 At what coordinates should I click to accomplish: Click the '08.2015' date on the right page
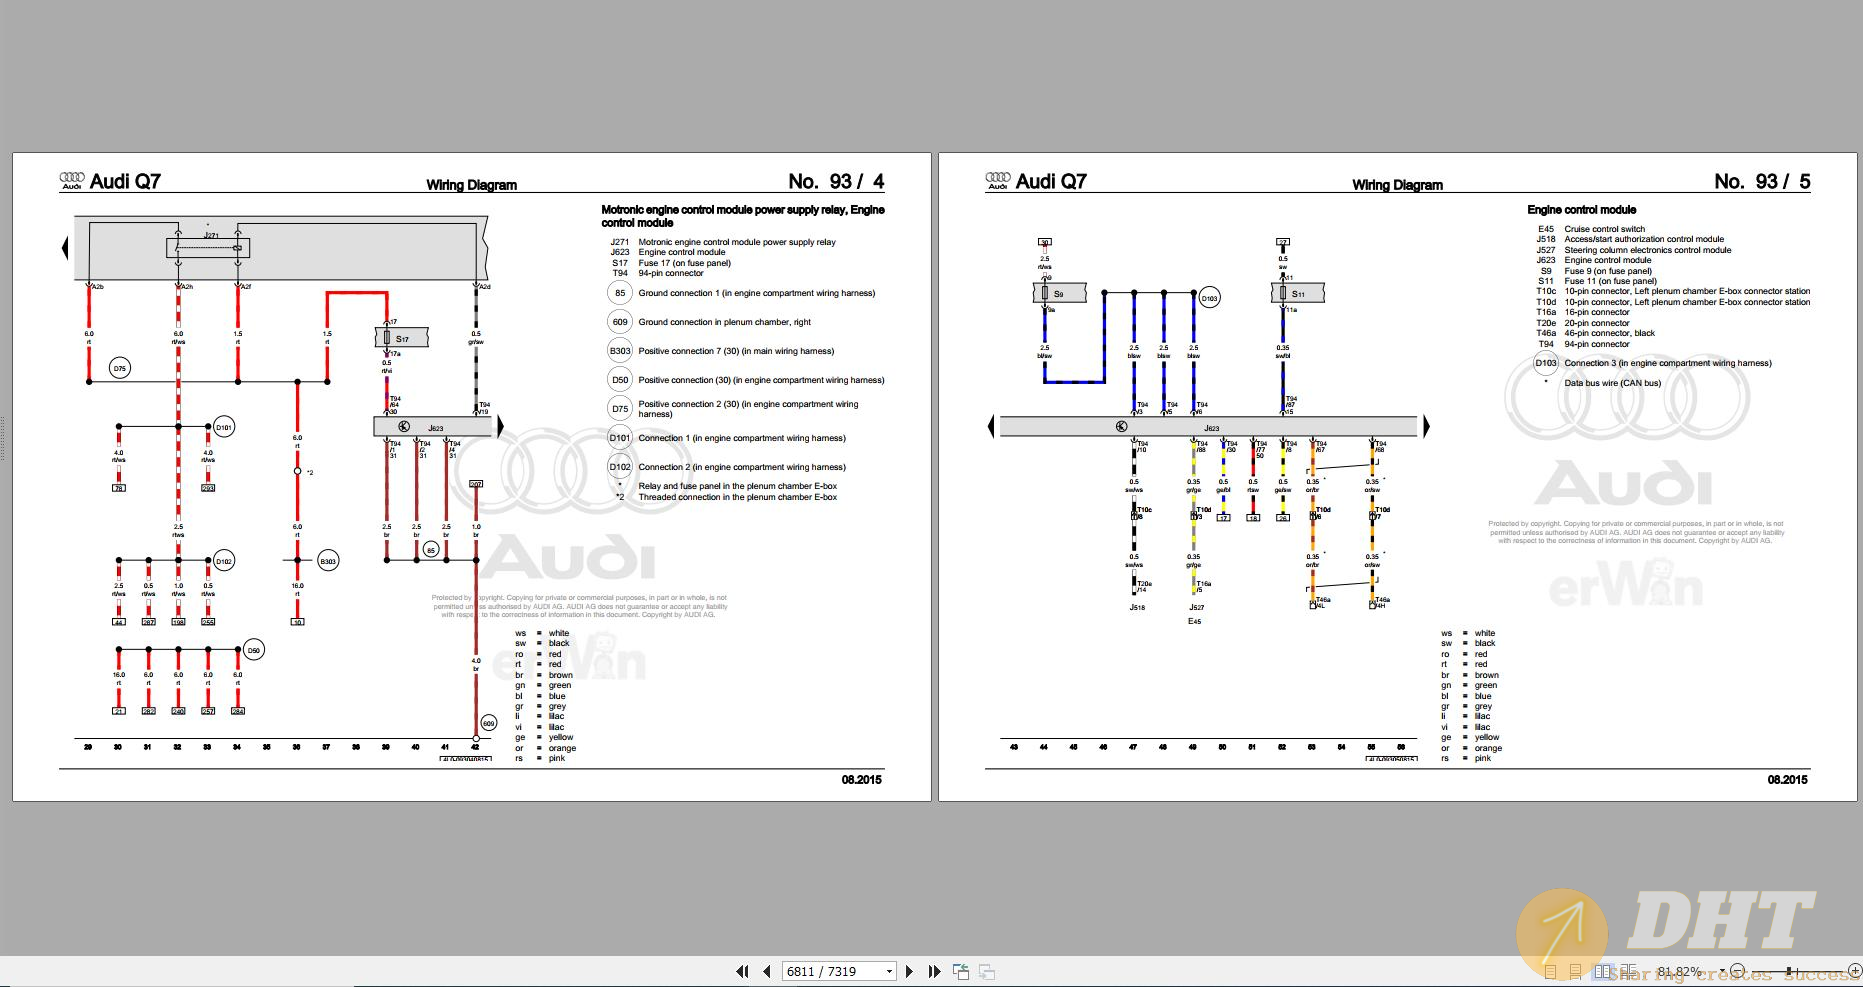tap(1788, 780)
